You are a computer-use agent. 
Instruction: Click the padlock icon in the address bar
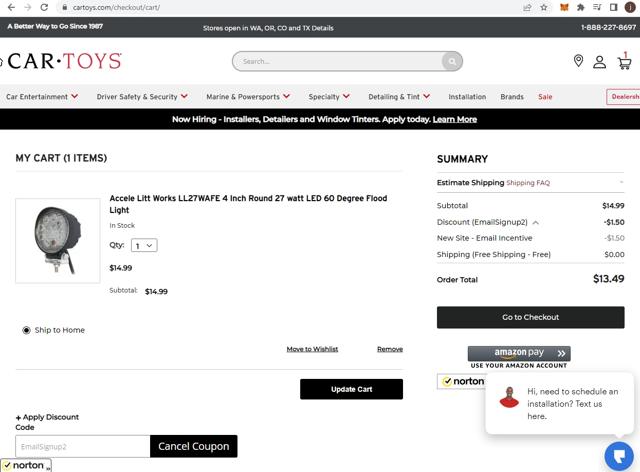(x=64, y=7)
